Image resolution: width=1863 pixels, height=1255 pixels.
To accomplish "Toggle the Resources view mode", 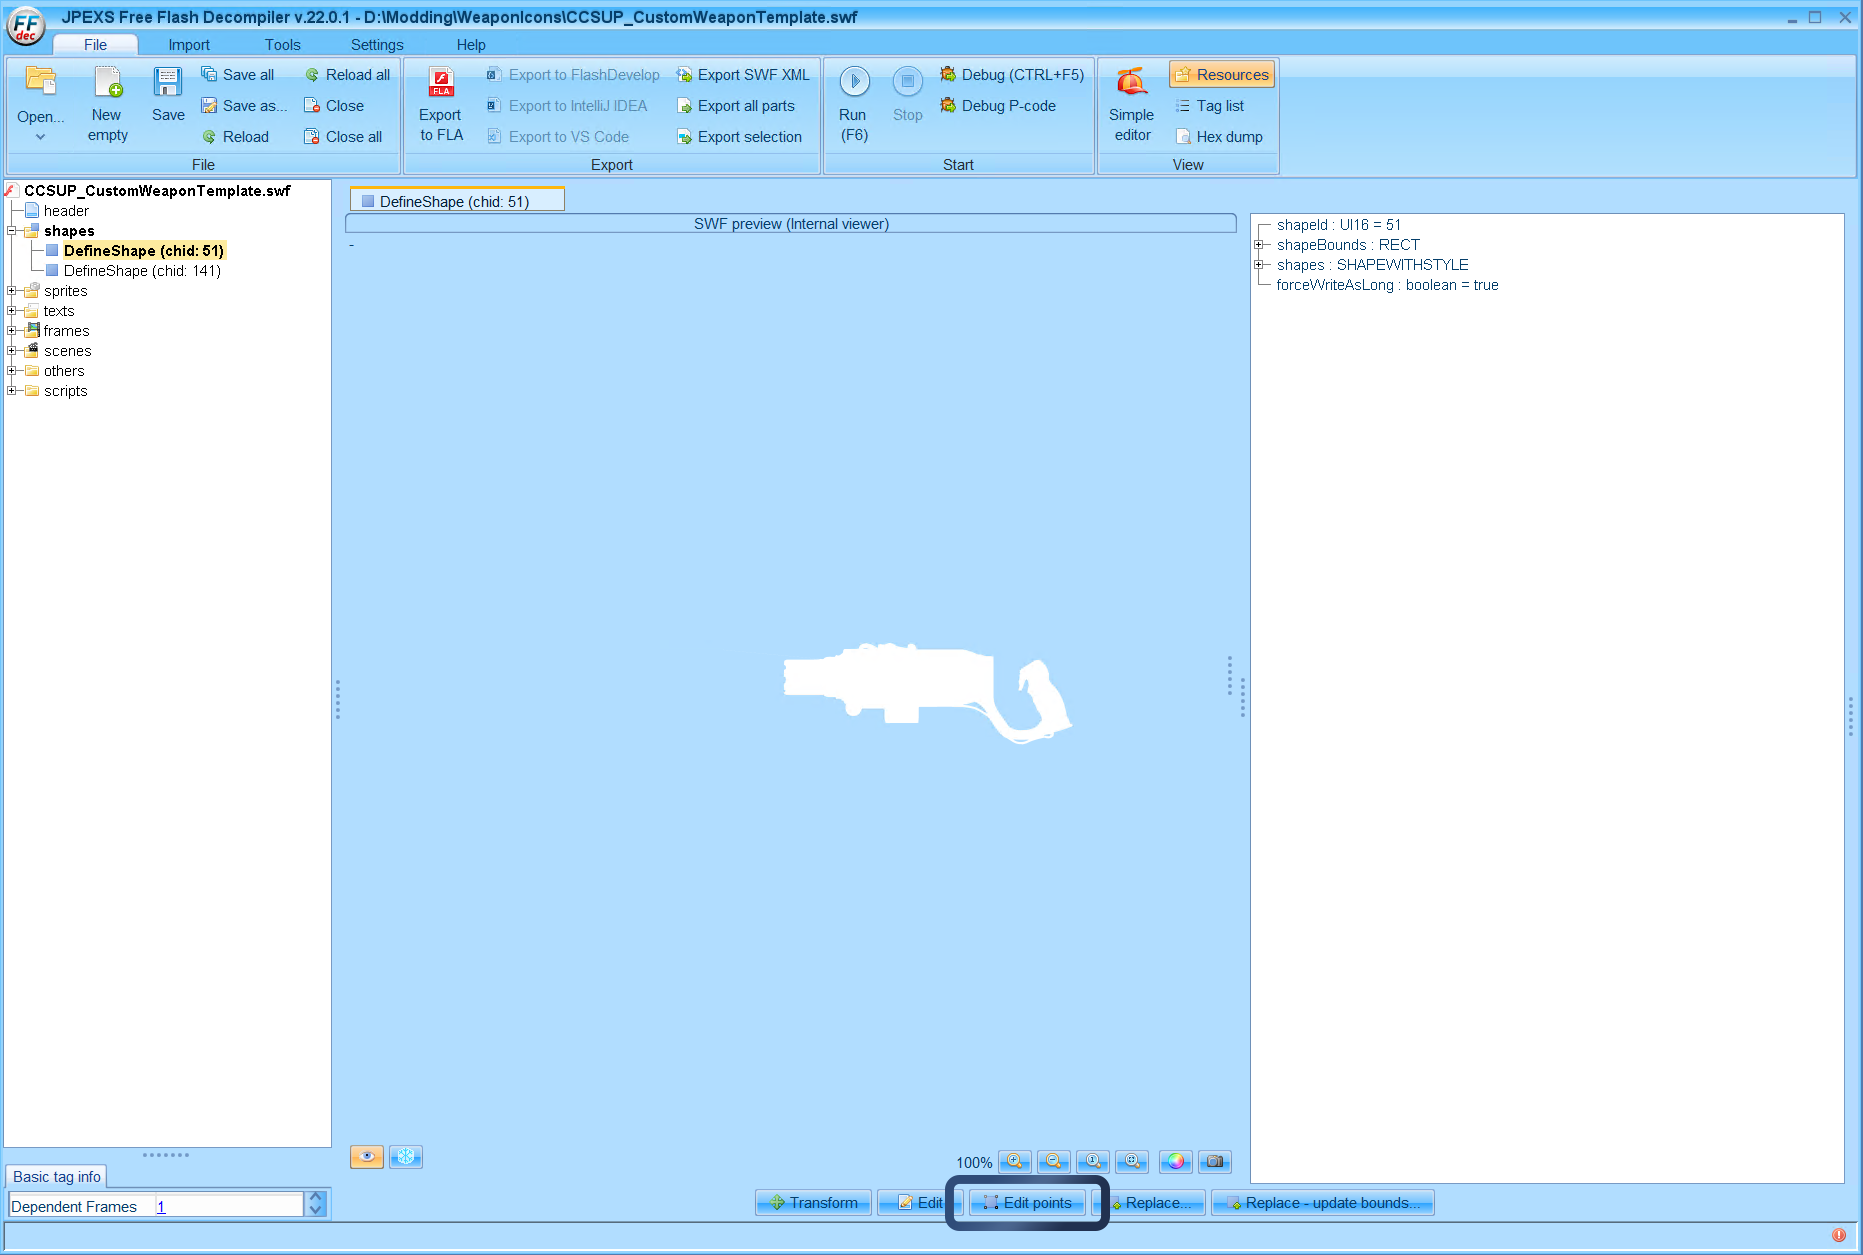I will click(1221, 75).
